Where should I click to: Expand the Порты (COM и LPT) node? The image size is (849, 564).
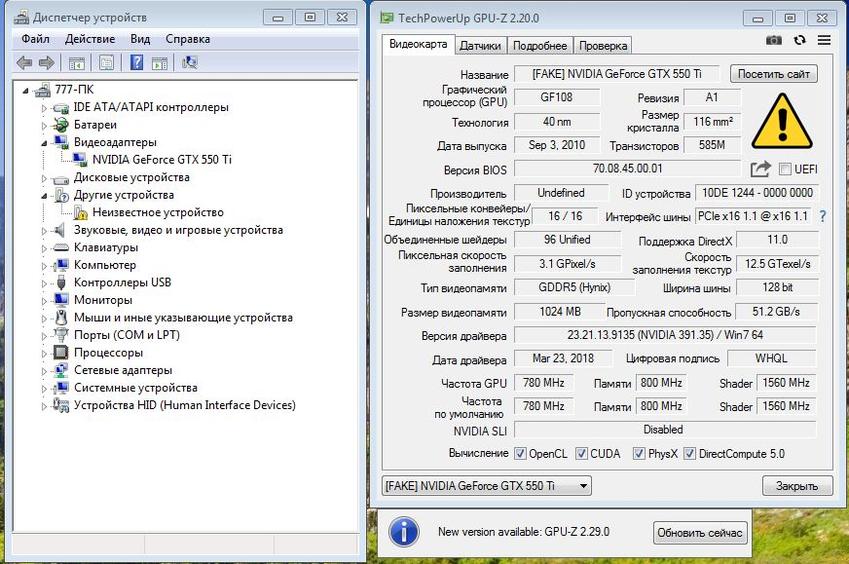coord(44,336)
